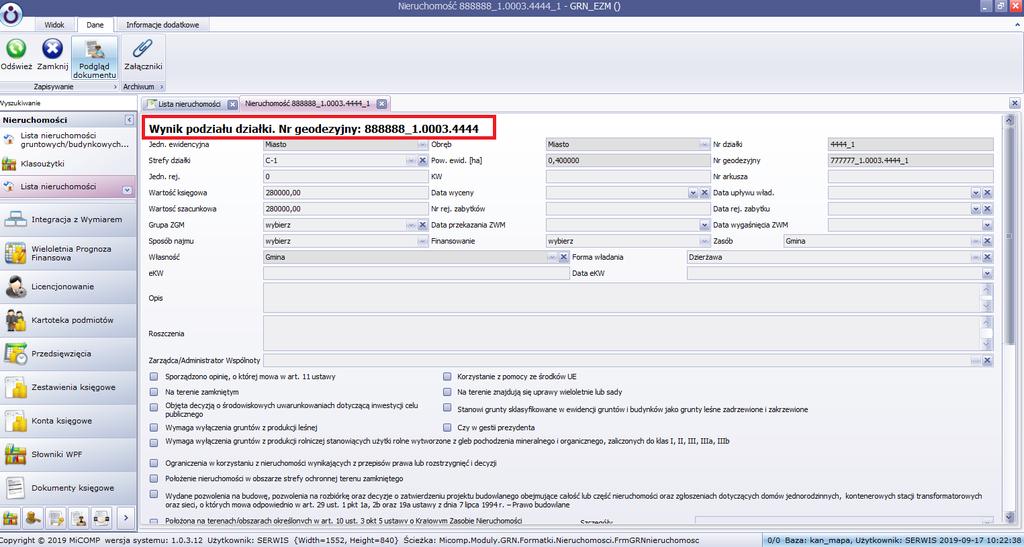
Task: Close the Nieruchomość 888888_1.0003.4444_1 tab
Action: coord(382,104)
